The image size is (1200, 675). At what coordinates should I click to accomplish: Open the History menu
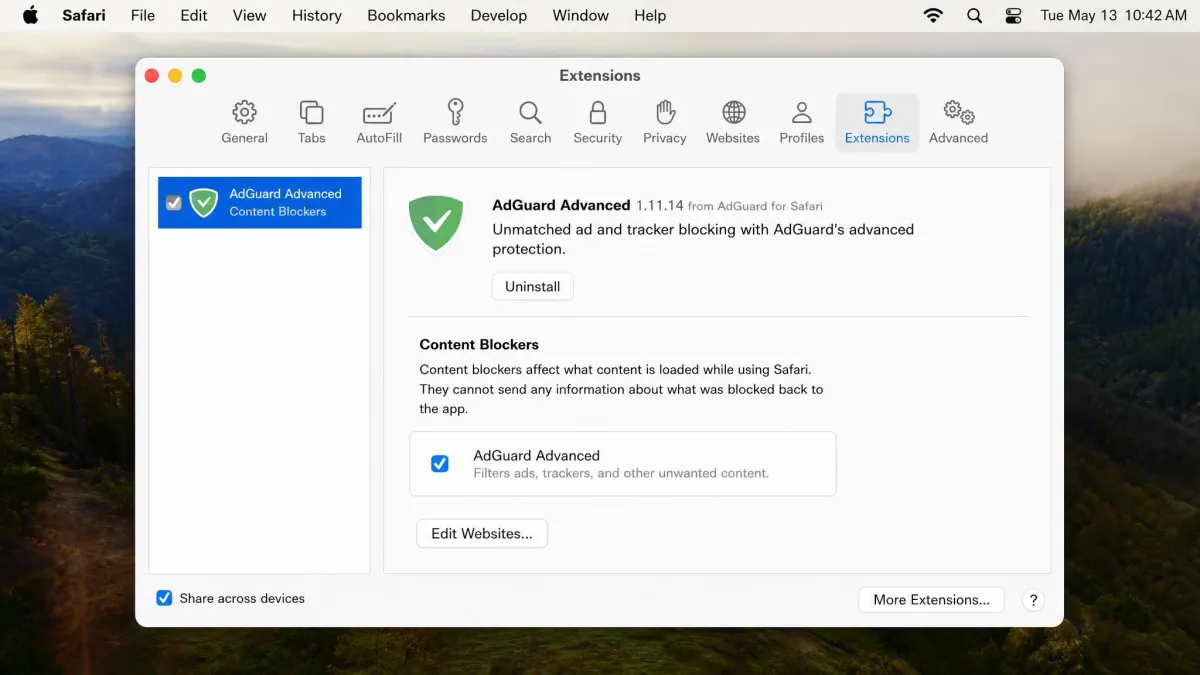[x=317, y=15]
